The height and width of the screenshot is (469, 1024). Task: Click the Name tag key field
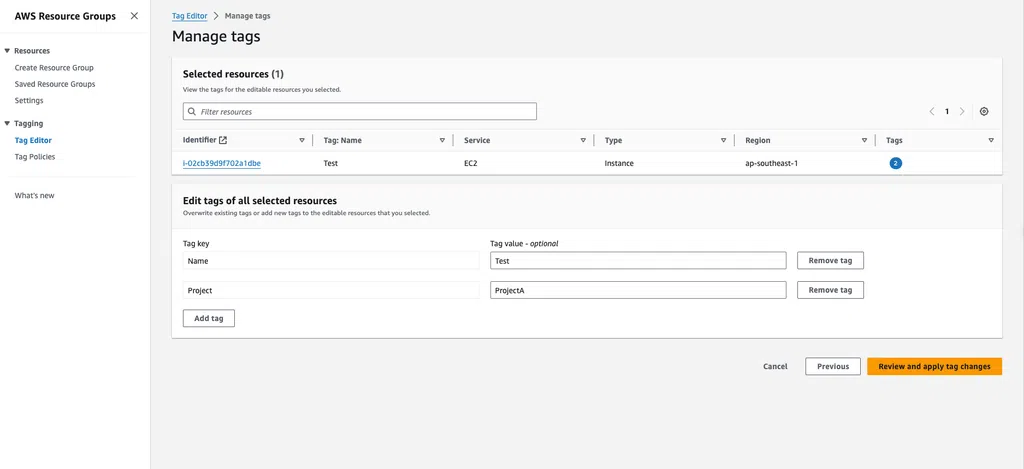tap(331, 260)
